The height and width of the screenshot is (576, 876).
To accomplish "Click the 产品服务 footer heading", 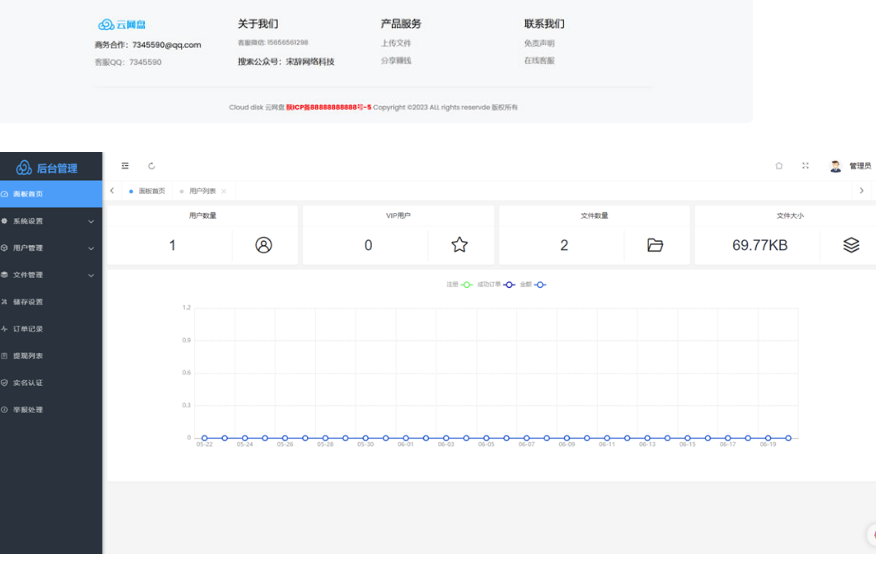I will (401, 23).
